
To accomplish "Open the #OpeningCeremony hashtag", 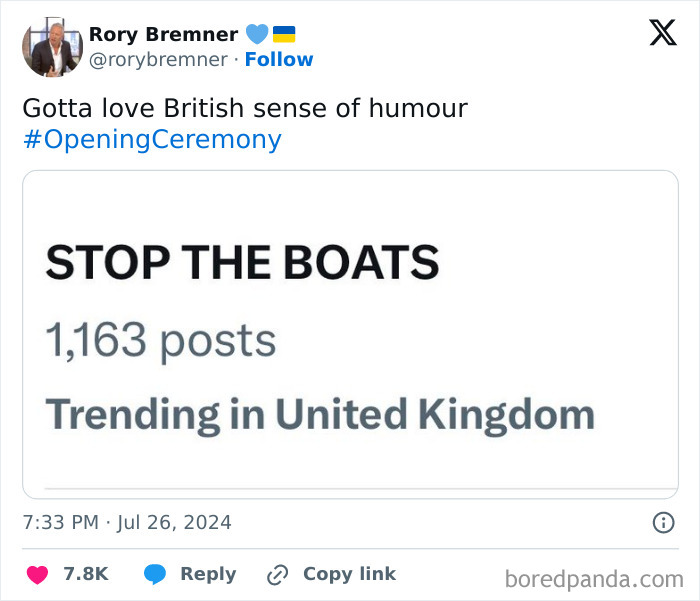I will 151,139.
